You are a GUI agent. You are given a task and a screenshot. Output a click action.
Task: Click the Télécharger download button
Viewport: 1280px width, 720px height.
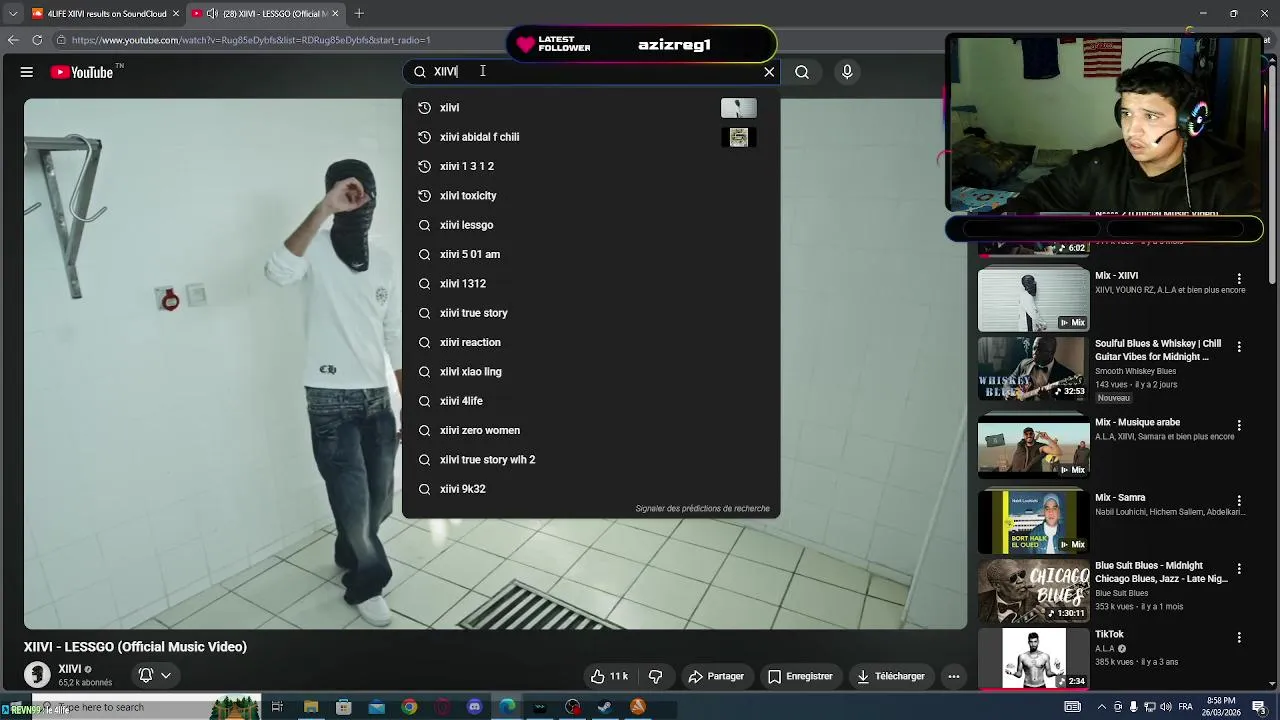pos(890,676)
